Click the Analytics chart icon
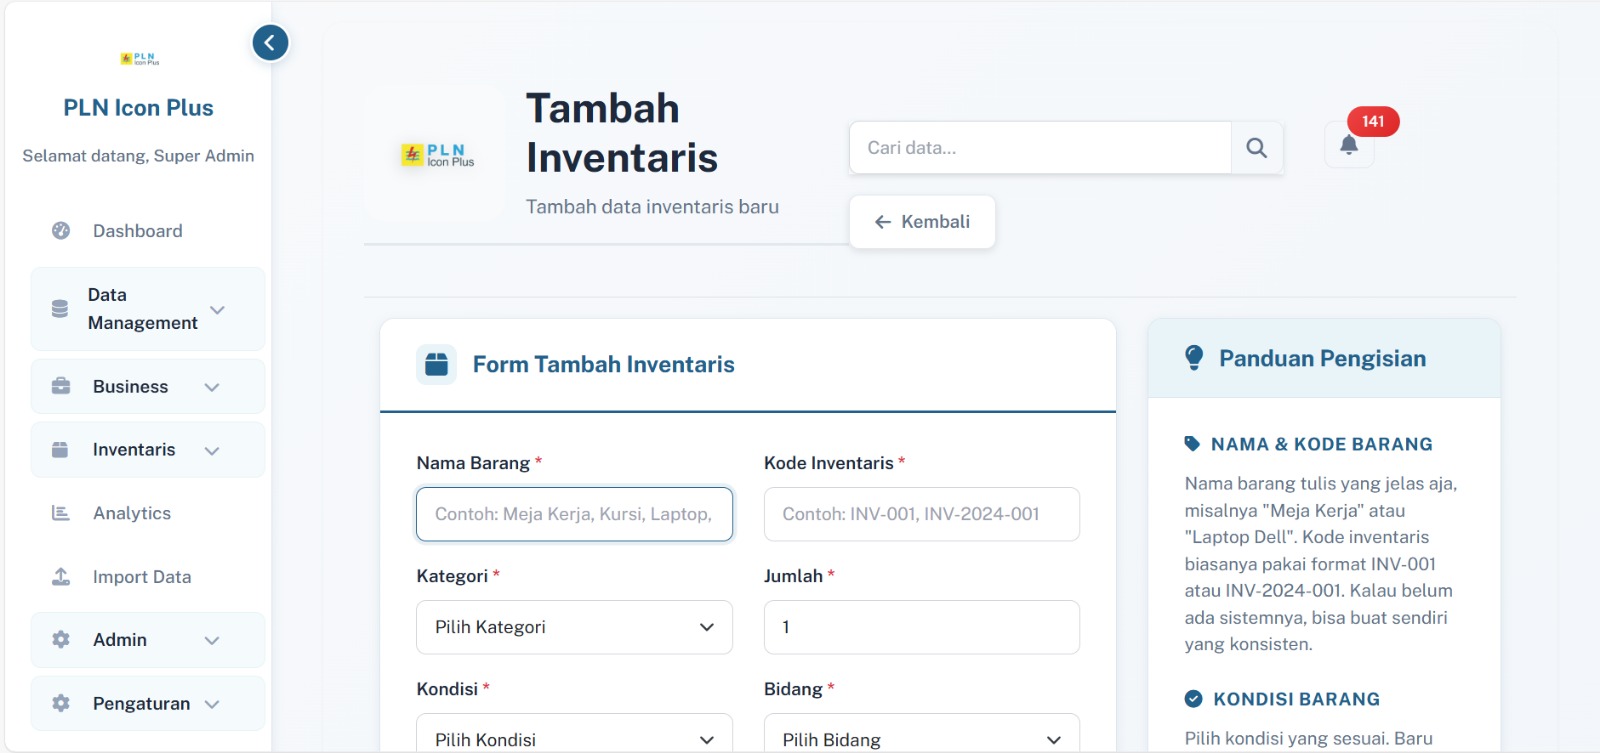Image resolution: width=1600 pixels, height=753 pixels. [61, 513]
